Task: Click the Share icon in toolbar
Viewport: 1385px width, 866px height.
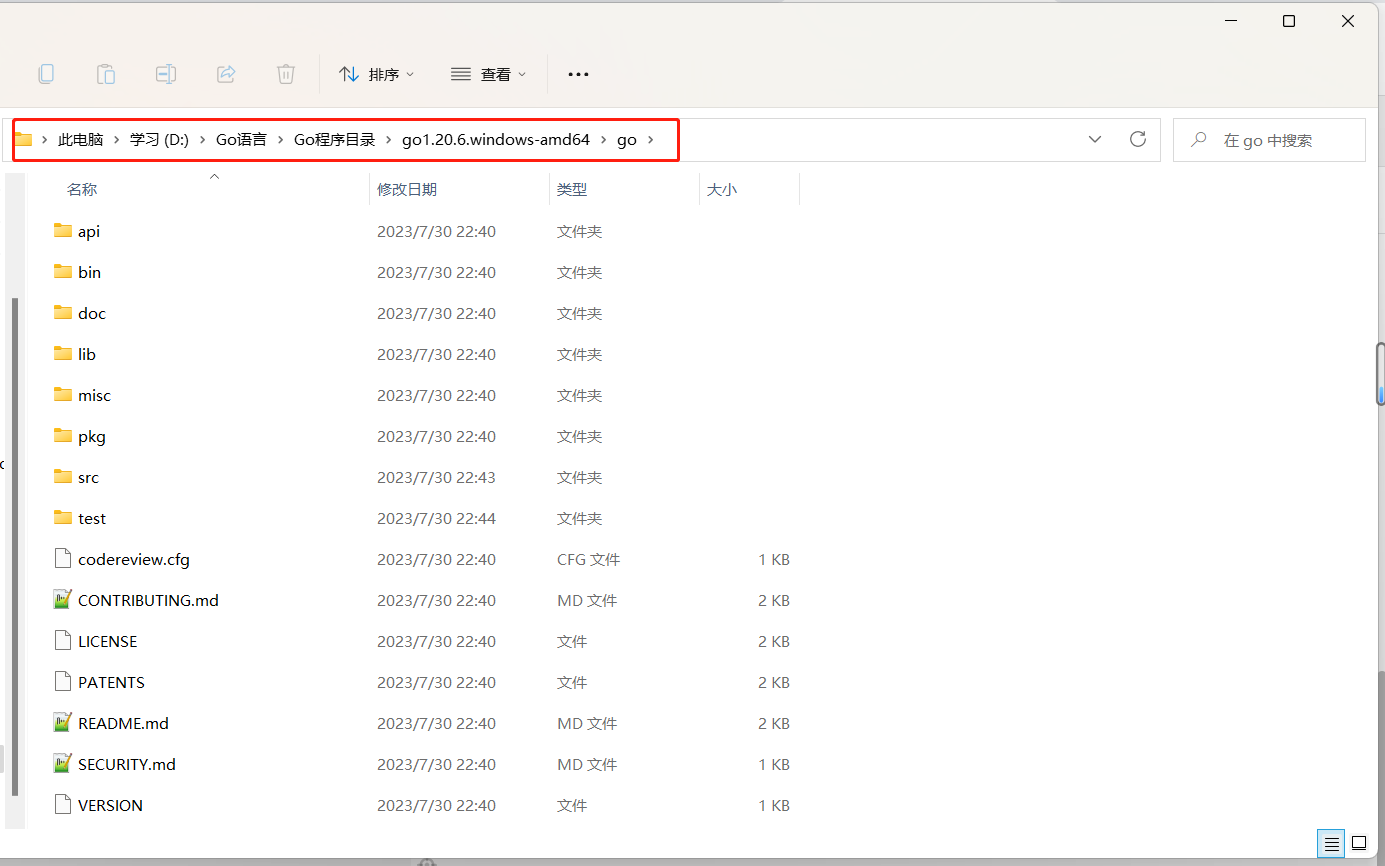Action: [226, 74]
